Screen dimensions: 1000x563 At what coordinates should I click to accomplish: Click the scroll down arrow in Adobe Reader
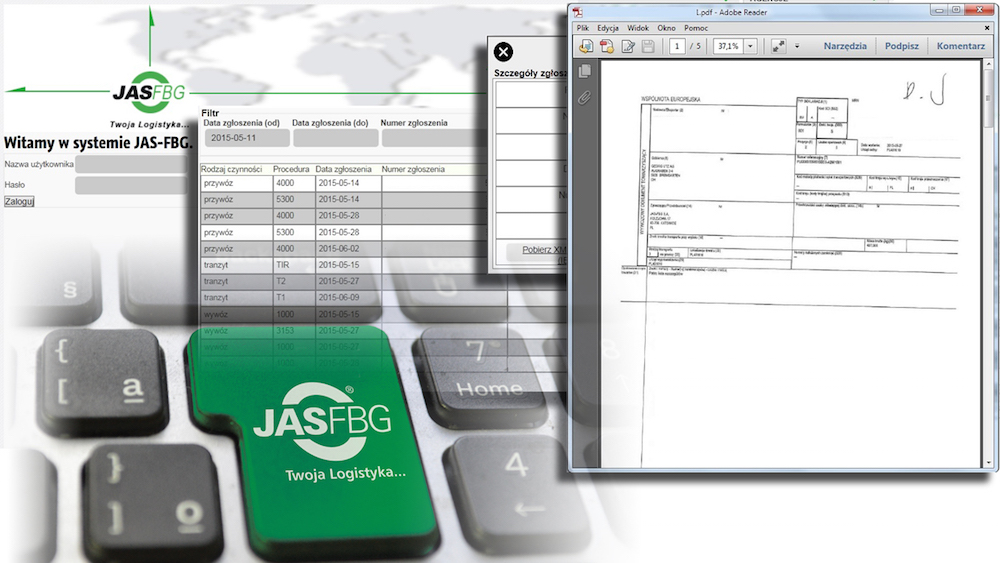pos(989,463)
